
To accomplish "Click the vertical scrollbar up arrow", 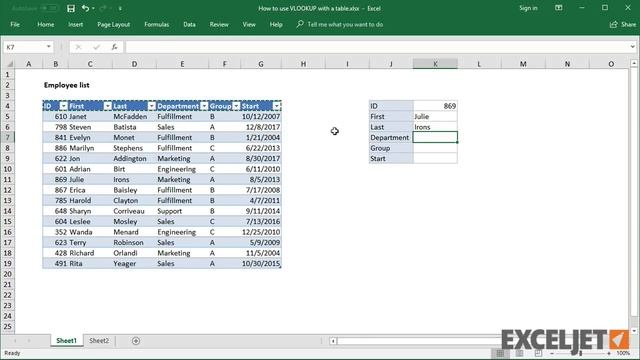I will point(634,63).
